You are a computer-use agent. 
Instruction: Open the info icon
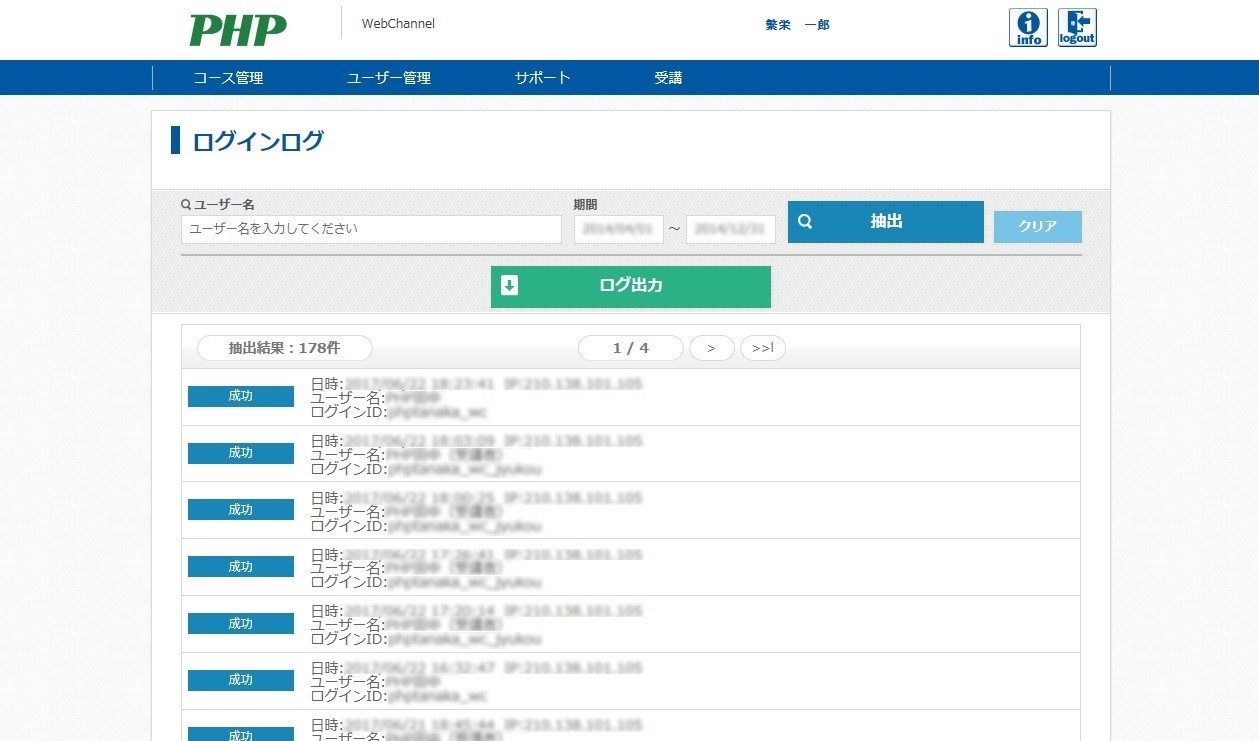(x=1028, y=28)
